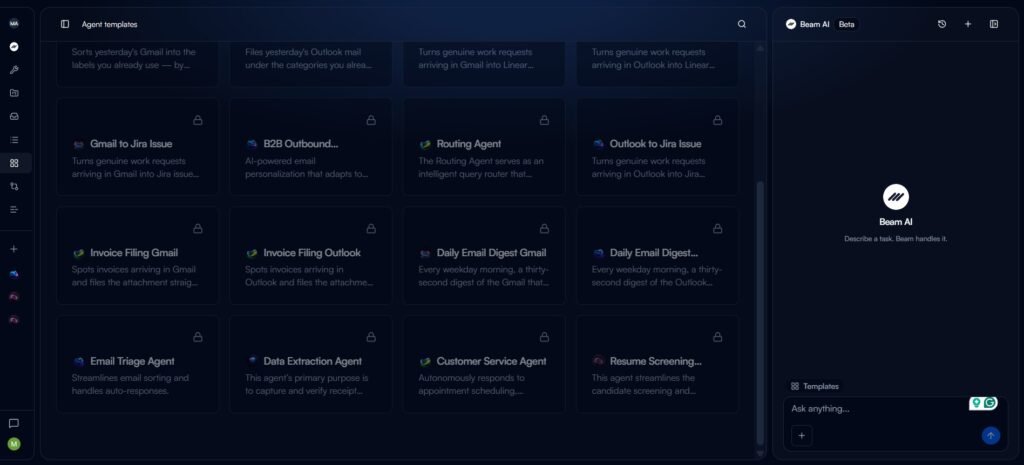This screenshot has width=1024, height=465.
Task: Select the four-squares templates icon in sidebar
Action: [14, 163]
